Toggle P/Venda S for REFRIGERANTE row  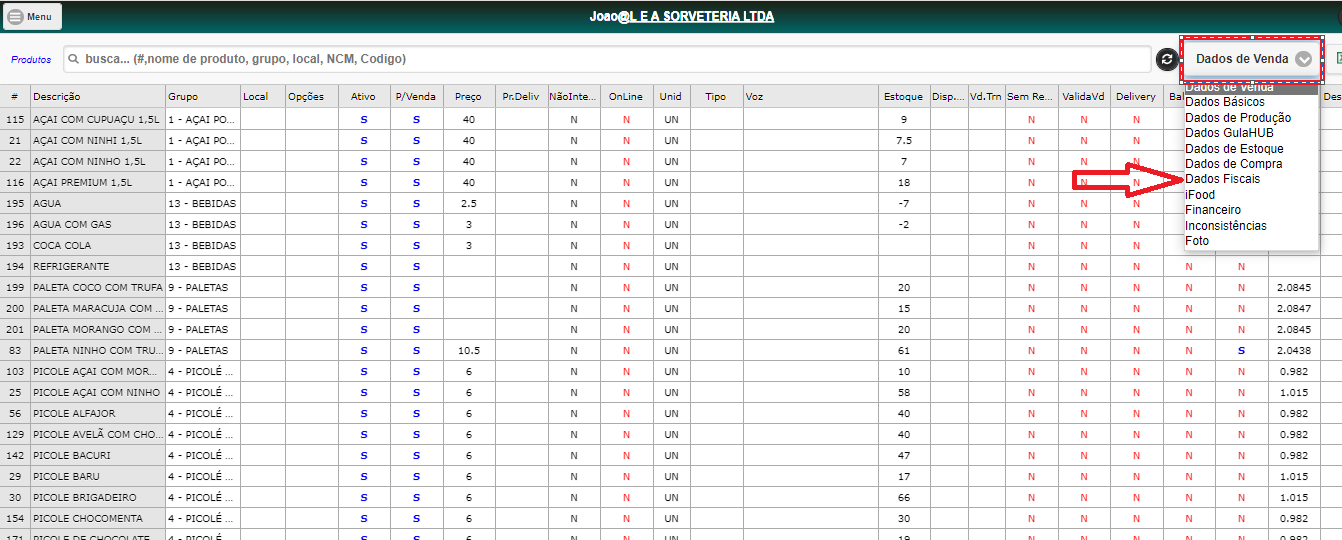pos(416,267)
